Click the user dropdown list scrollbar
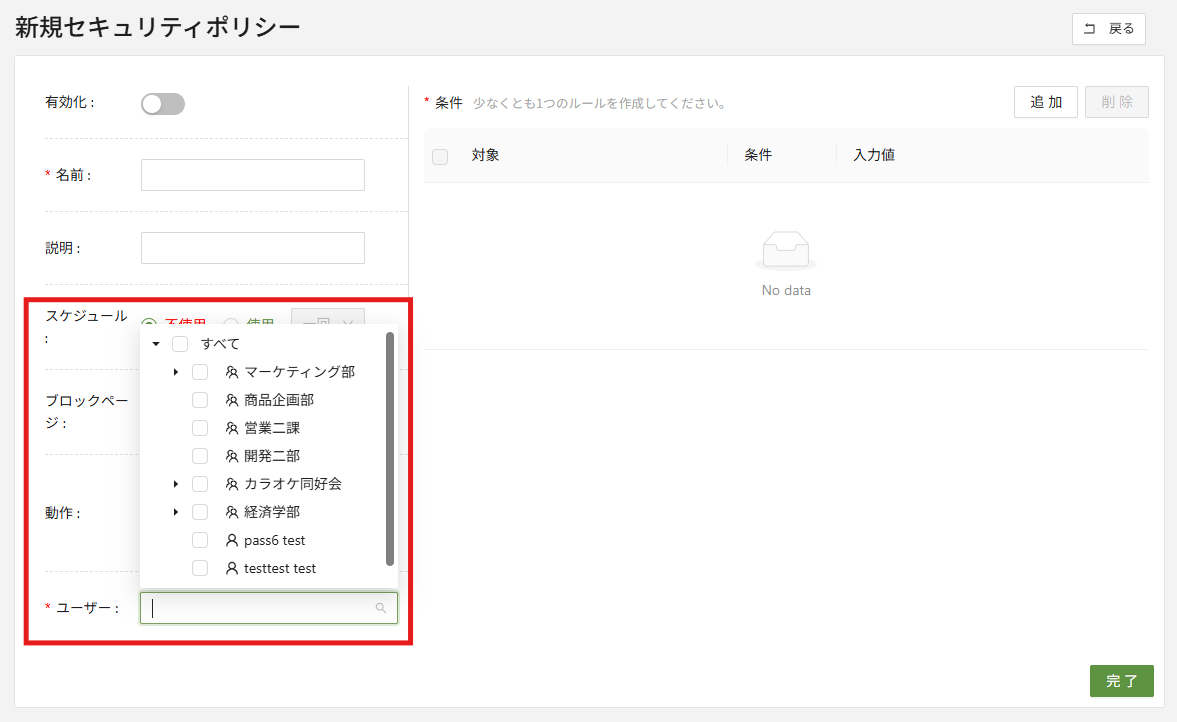 pyautogui.click(x=390, y=450)
